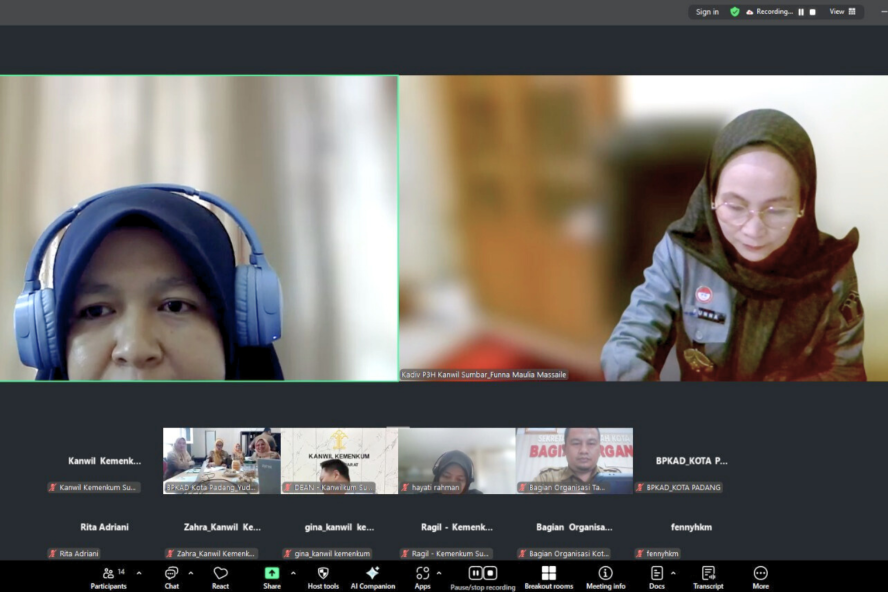This screenshot has width=888, height=592.
Task: Expand the Apps options arrow
Action: 439,573
